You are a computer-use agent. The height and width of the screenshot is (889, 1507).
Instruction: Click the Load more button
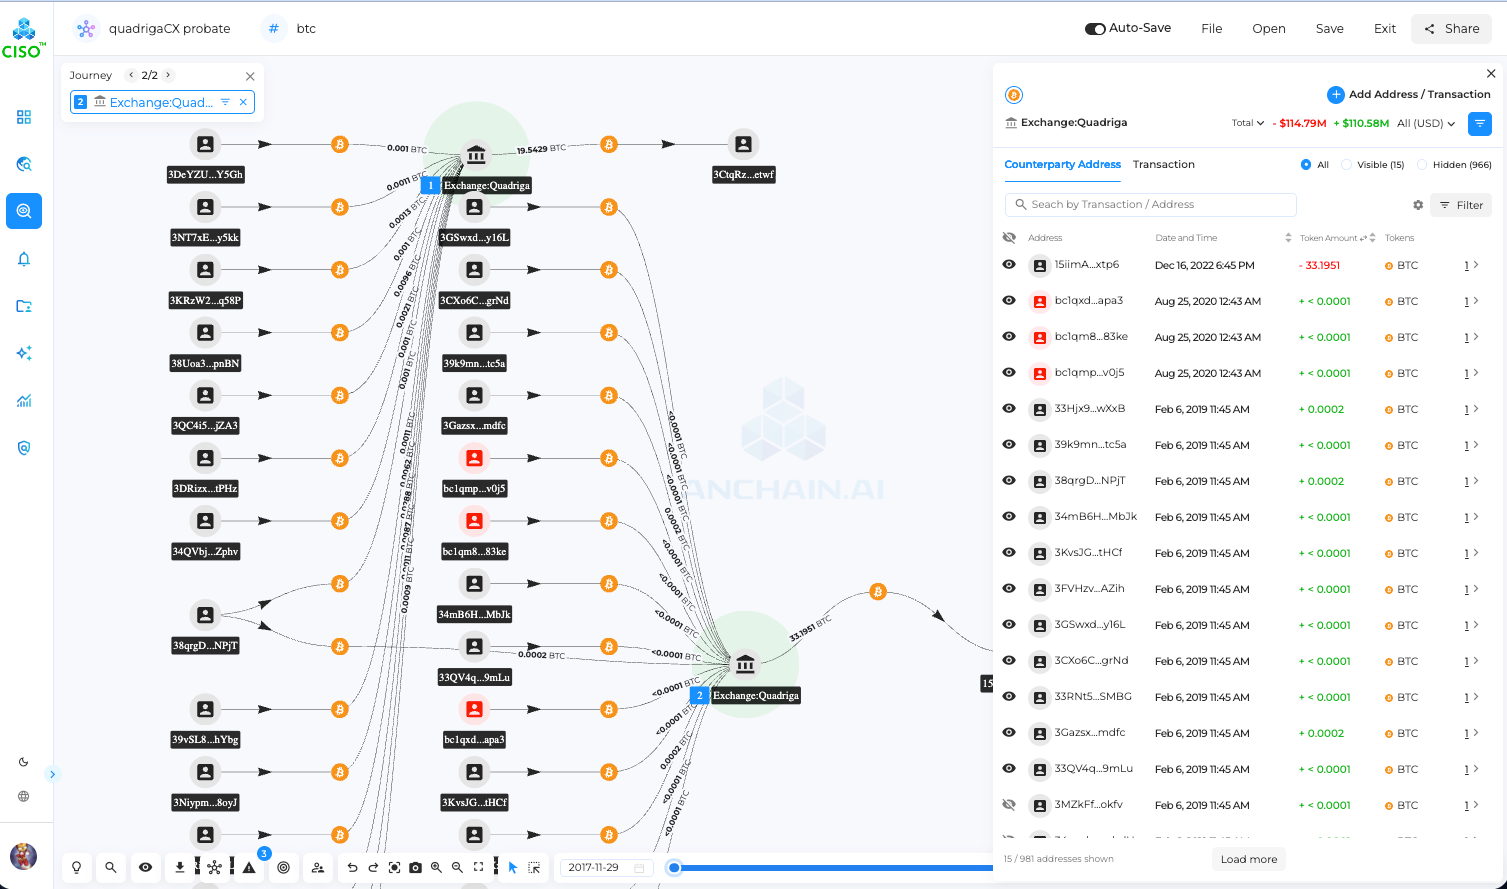coord(1249,859)
